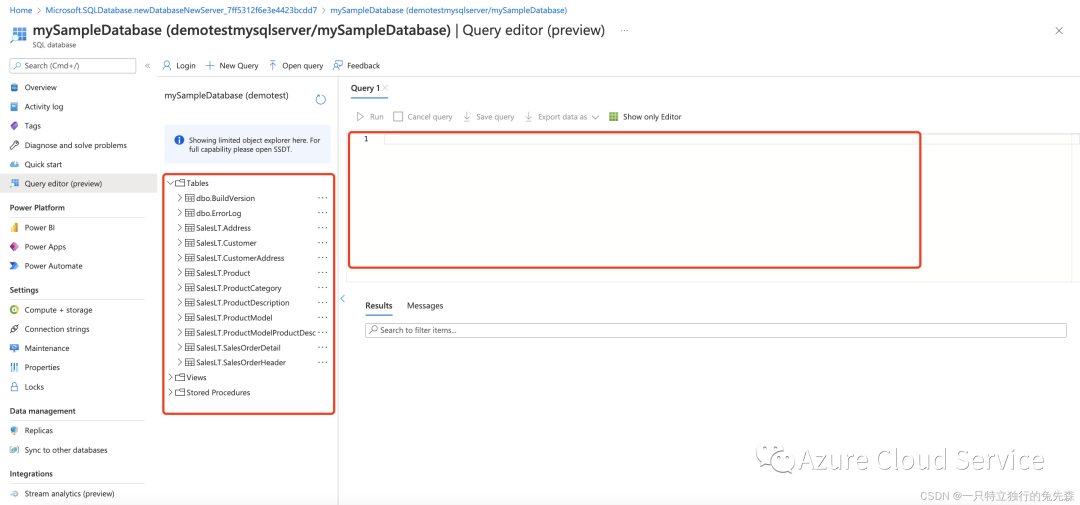The image size is (1080, 505).
Task: Open more options for dbo.BuildVersion
Action: [322, 198]
